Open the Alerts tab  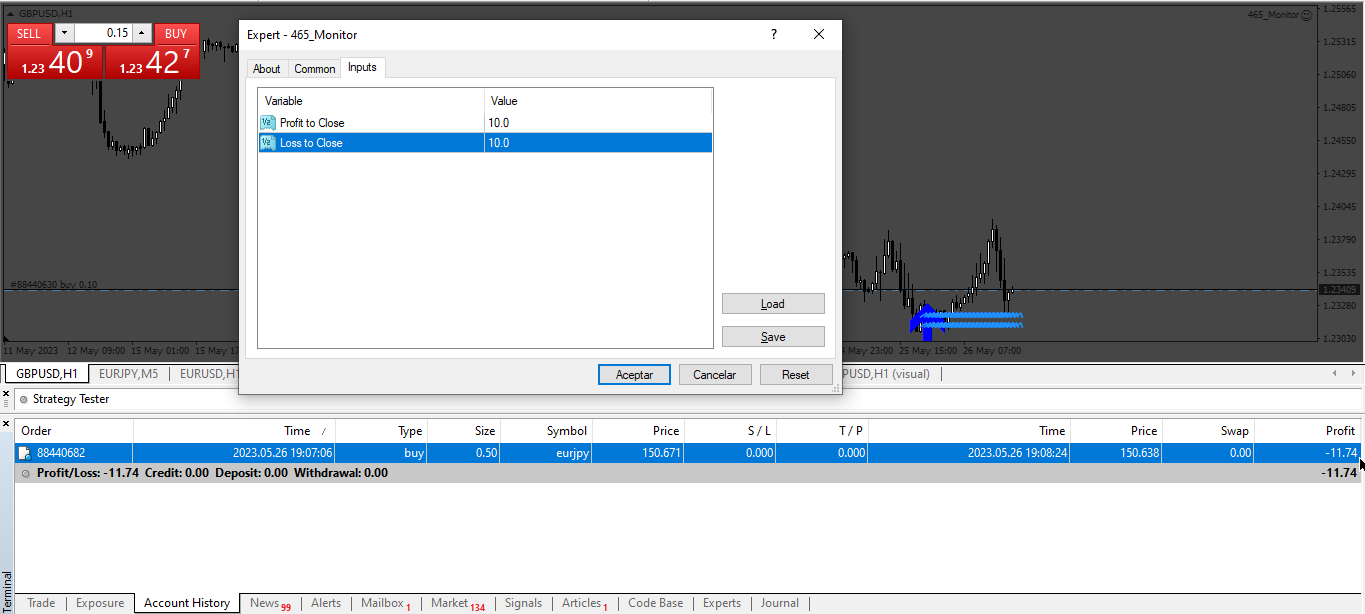[x=326, y=603]
